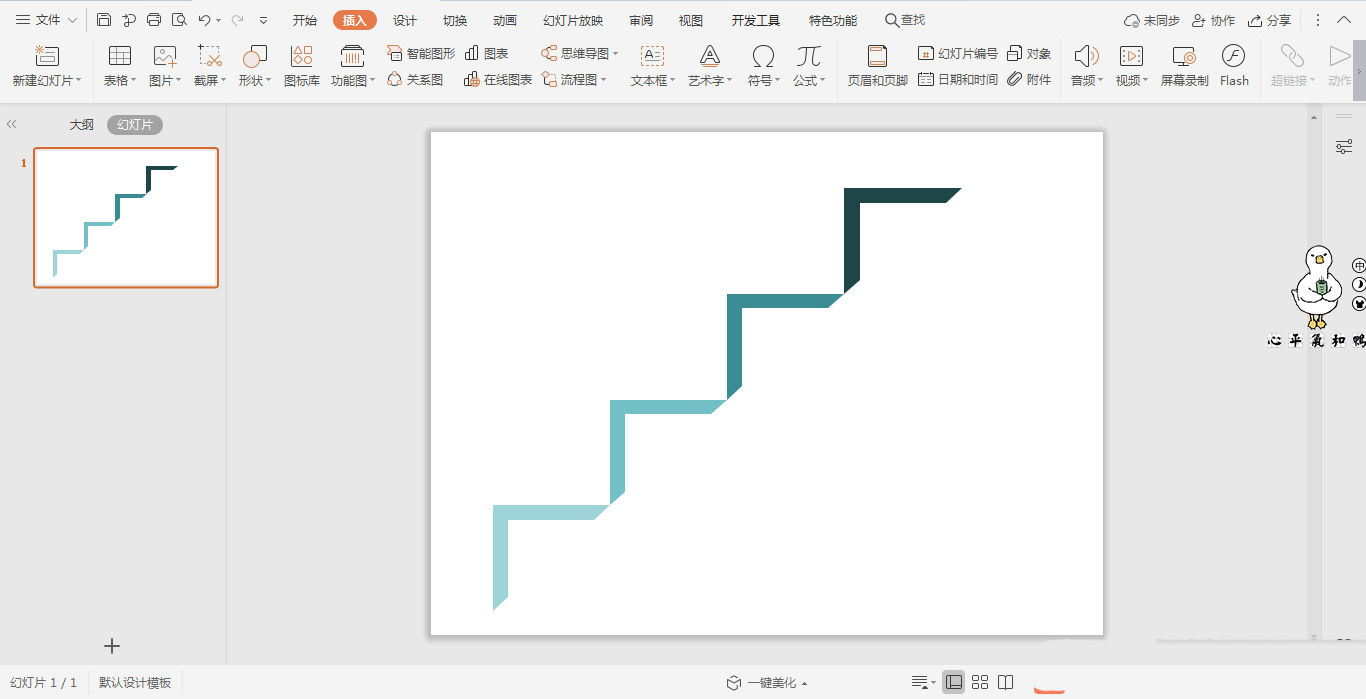Add a slide with the plus button
Image resolution: width=1366 pixels, height=699 pixels.
(x=112, y=646)
